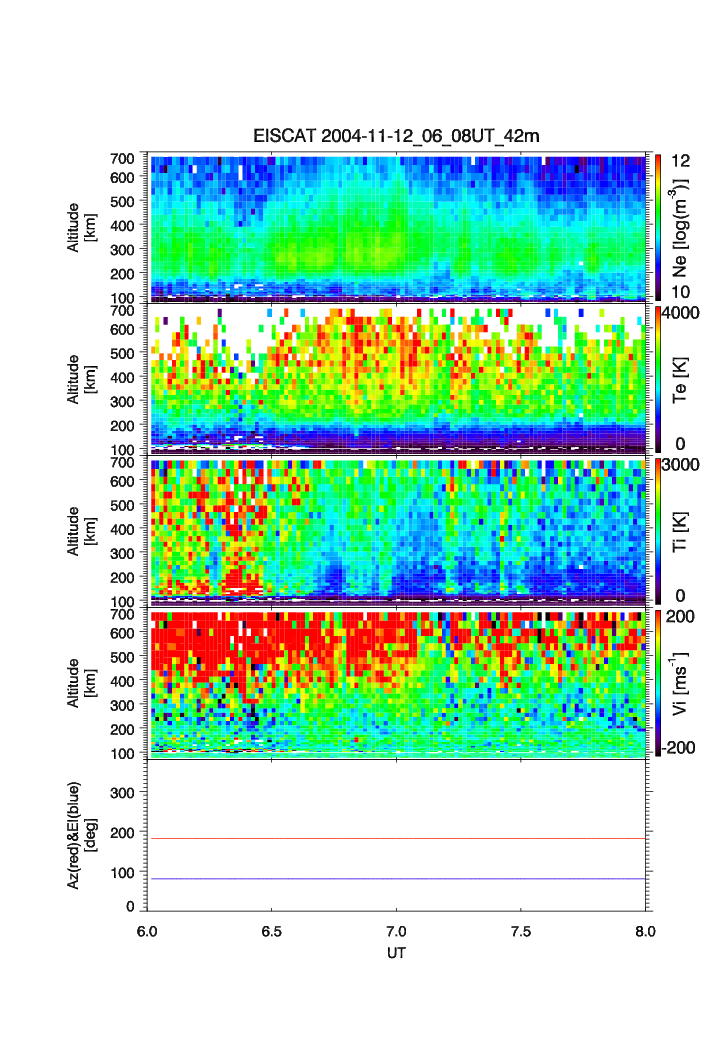The width and height of the screenshot is (708, 1063).
Task: Click the 7.0 tick label on UT axis
Action: pos(397,930)
